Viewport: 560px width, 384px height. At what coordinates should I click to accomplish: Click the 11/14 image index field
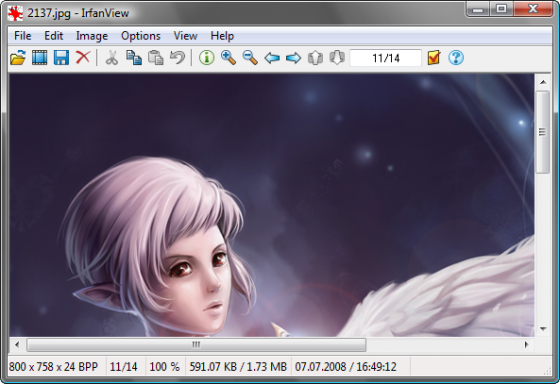coord(386,58)
